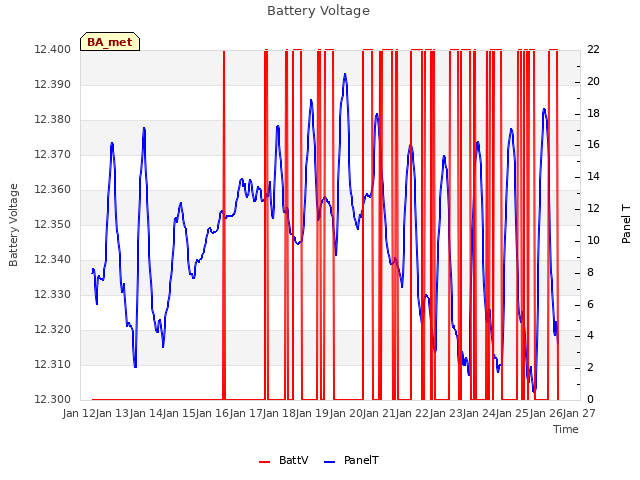Click the 12.330 y-axis tick label
Viewport: 640px width, 480px height.
[52, 295]
